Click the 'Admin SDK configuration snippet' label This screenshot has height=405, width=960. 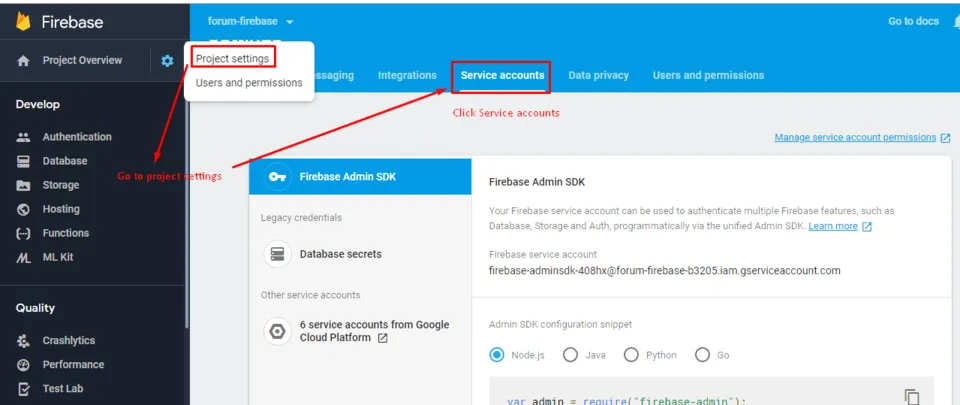(561, 324)
